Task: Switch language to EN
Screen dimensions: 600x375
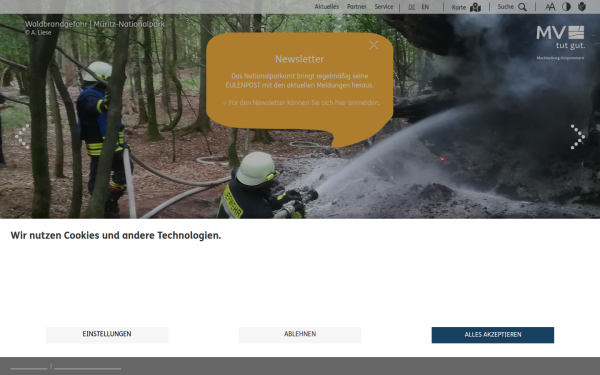Action: click(425, 7)
